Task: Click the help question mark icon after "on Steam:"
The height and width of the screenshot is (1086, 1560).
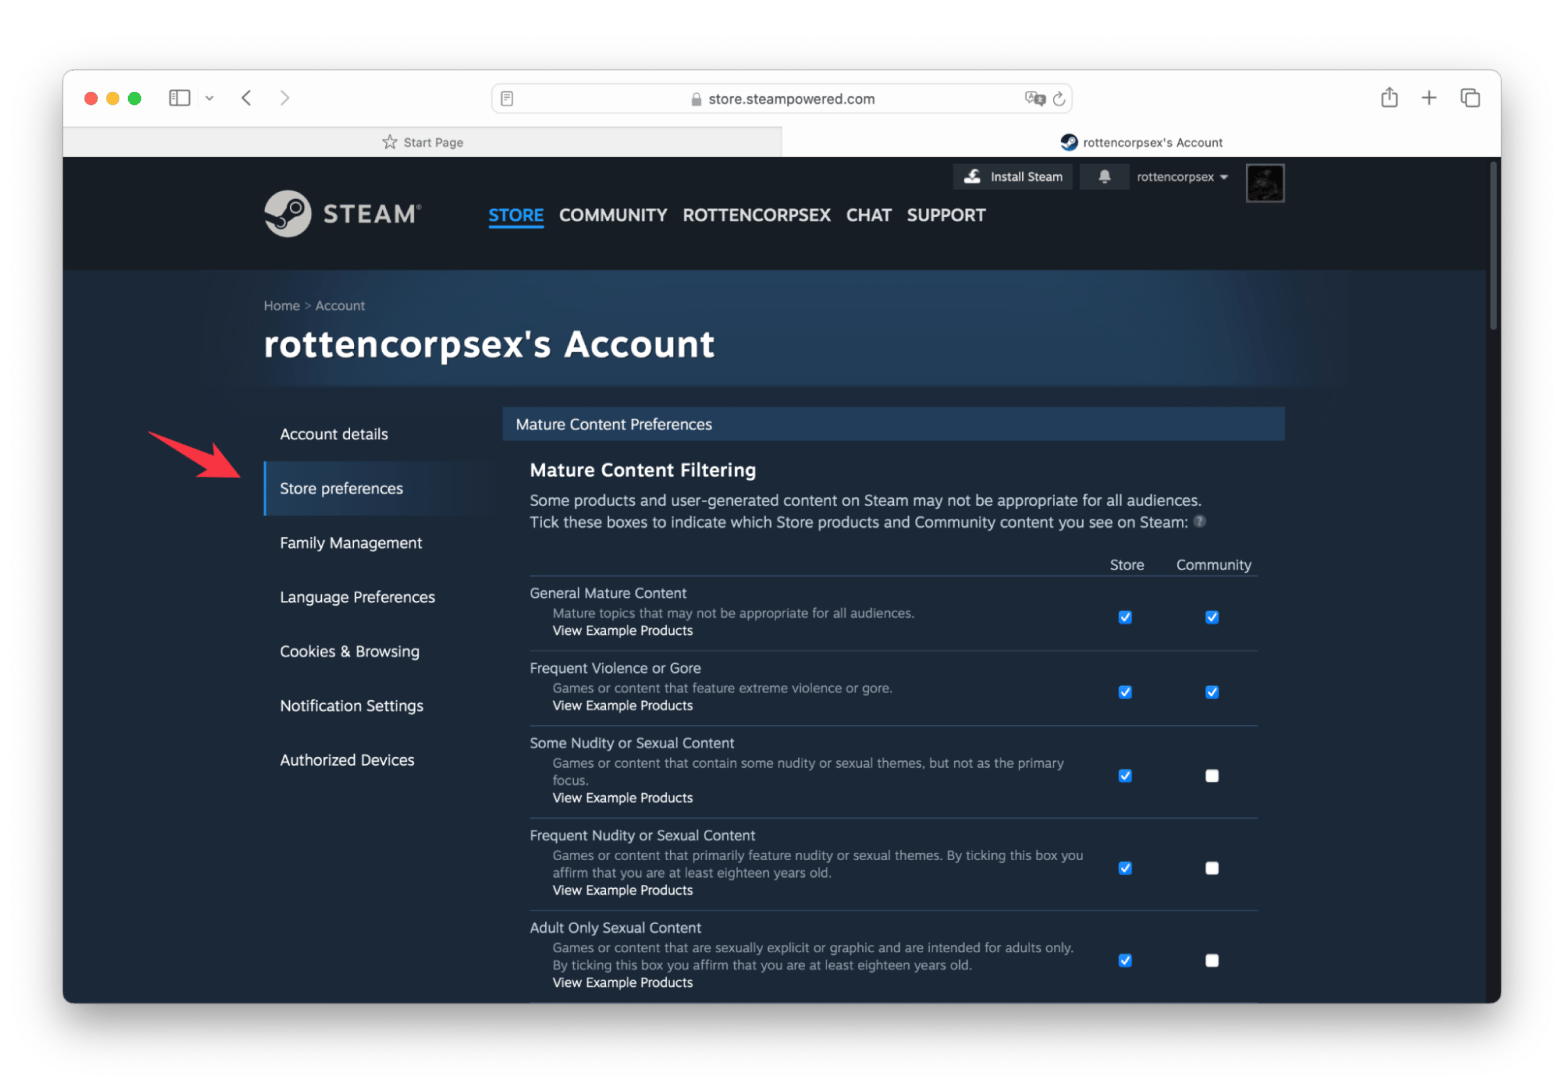Action: point(1200,521)
